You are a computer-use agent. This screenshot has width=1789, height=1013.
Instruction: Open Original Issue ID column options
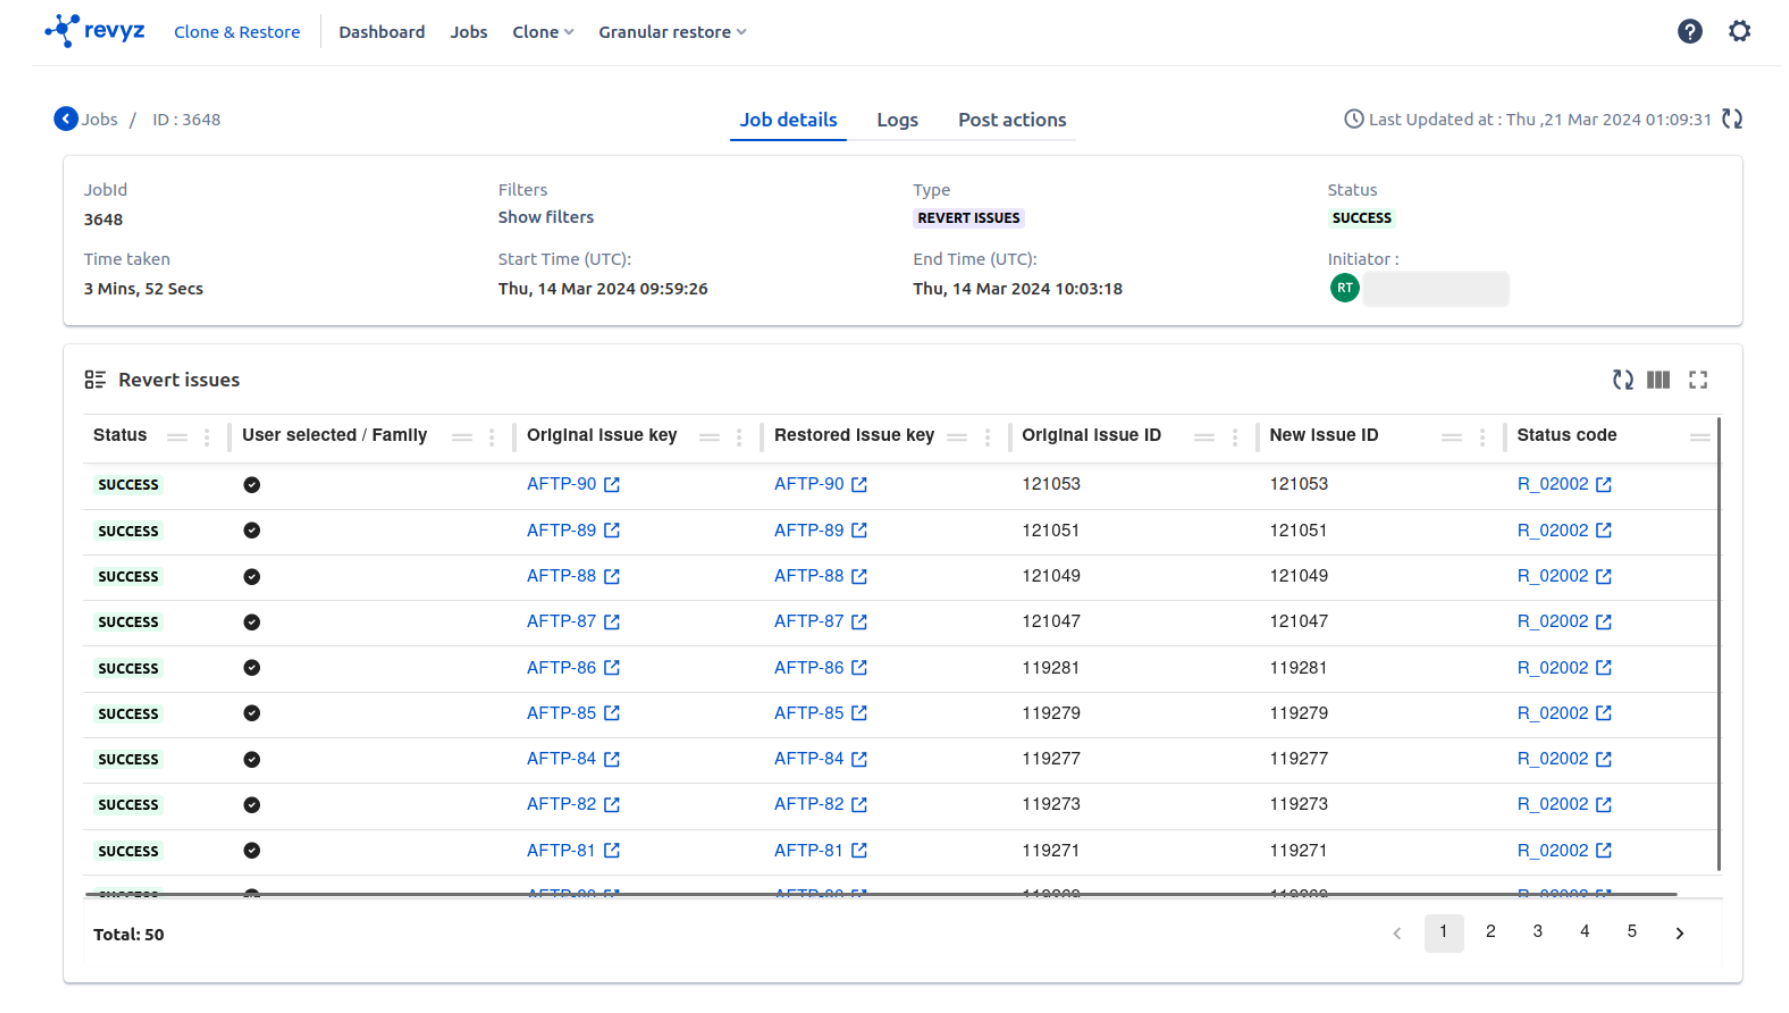click(x=1235, y=437)
